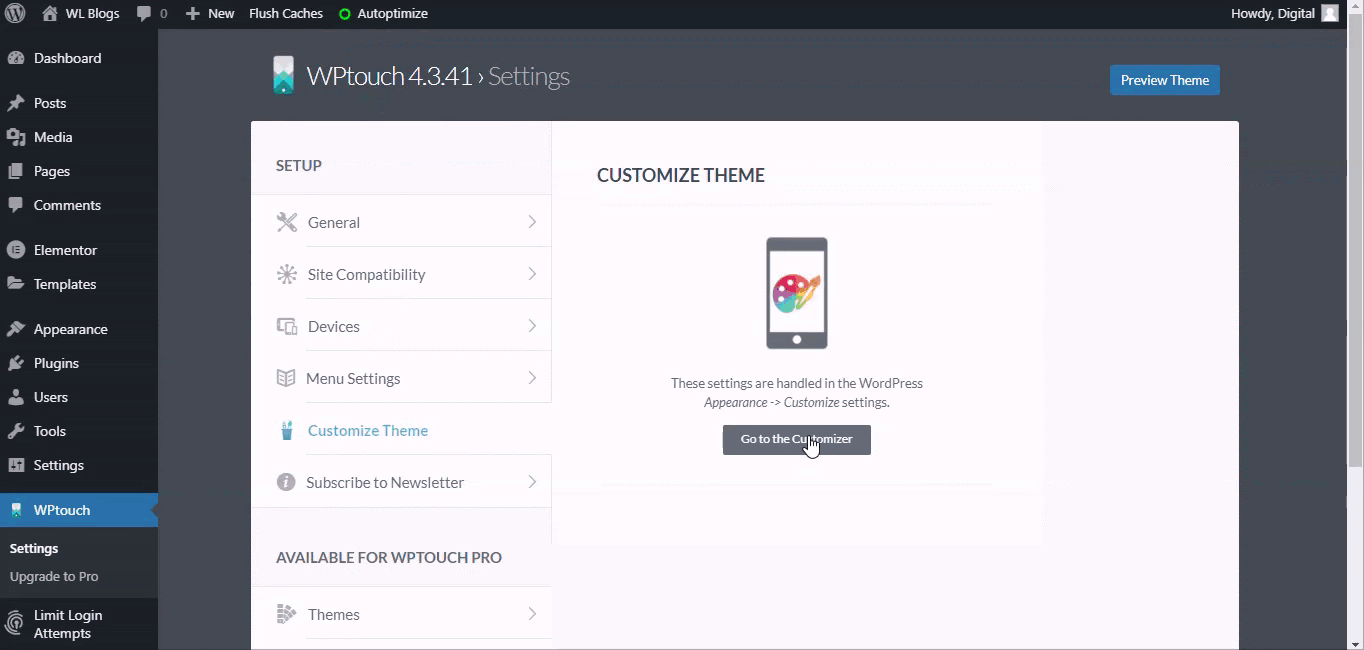The image size is (1364, 650).
Task: Open the WL Blogs home icon
Action: [x=50, y=13]
